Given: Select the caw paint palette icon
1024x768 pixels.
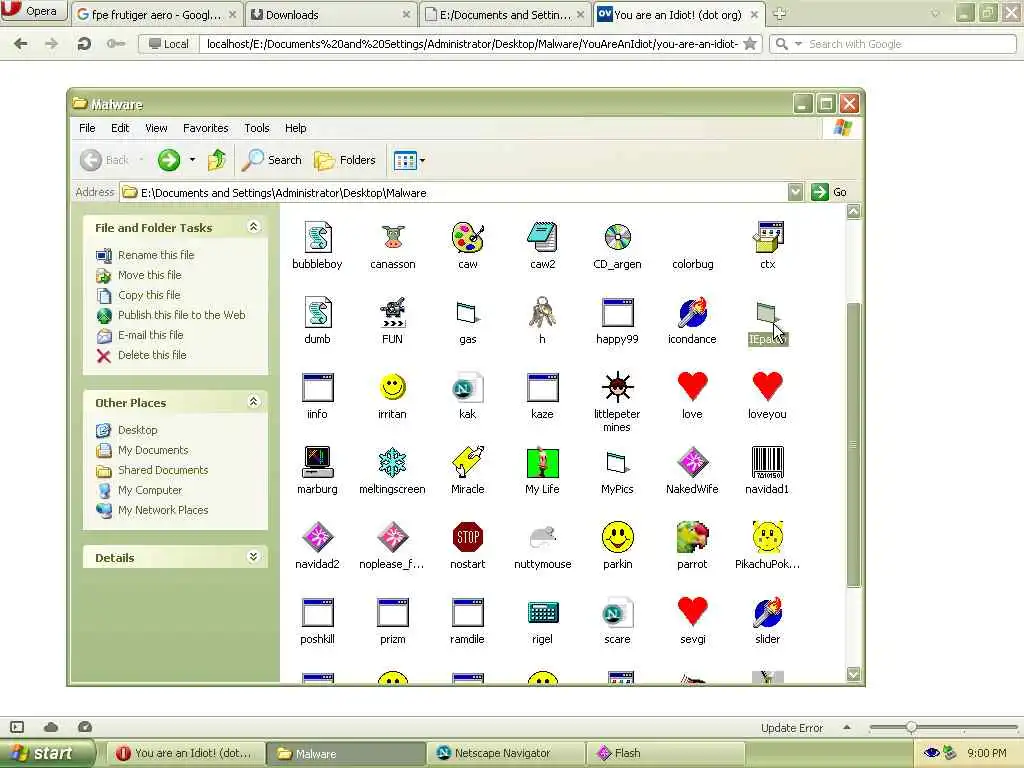Looking at the screenshot, I should click(468, 238).
